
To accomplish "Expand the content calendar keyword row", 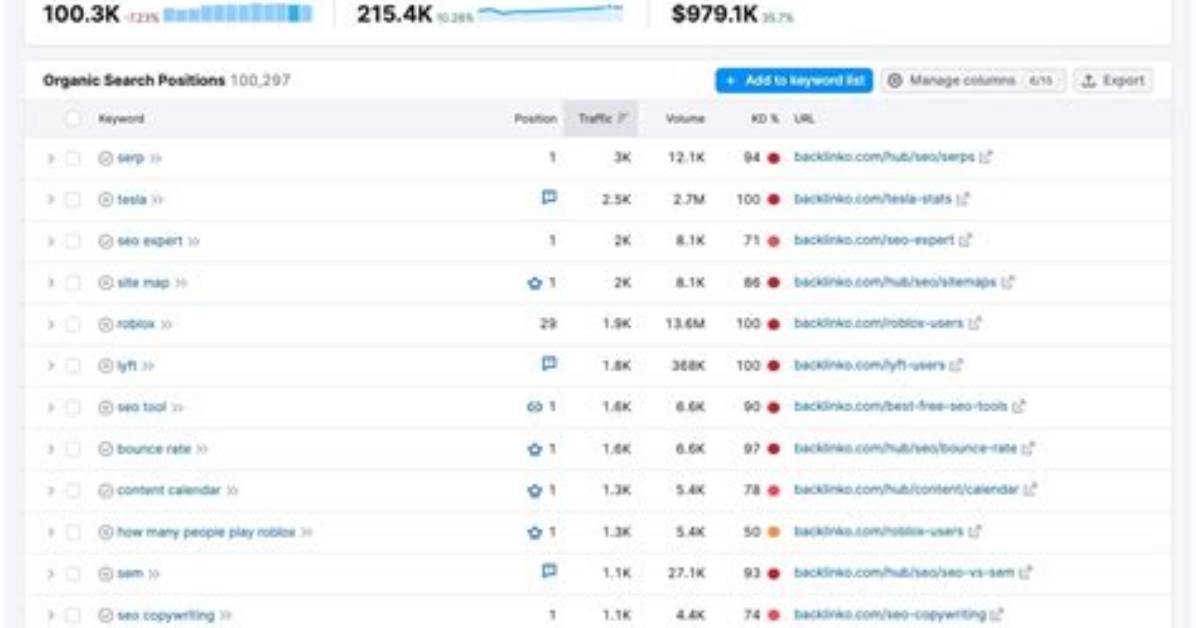I will tap(50, 491).
